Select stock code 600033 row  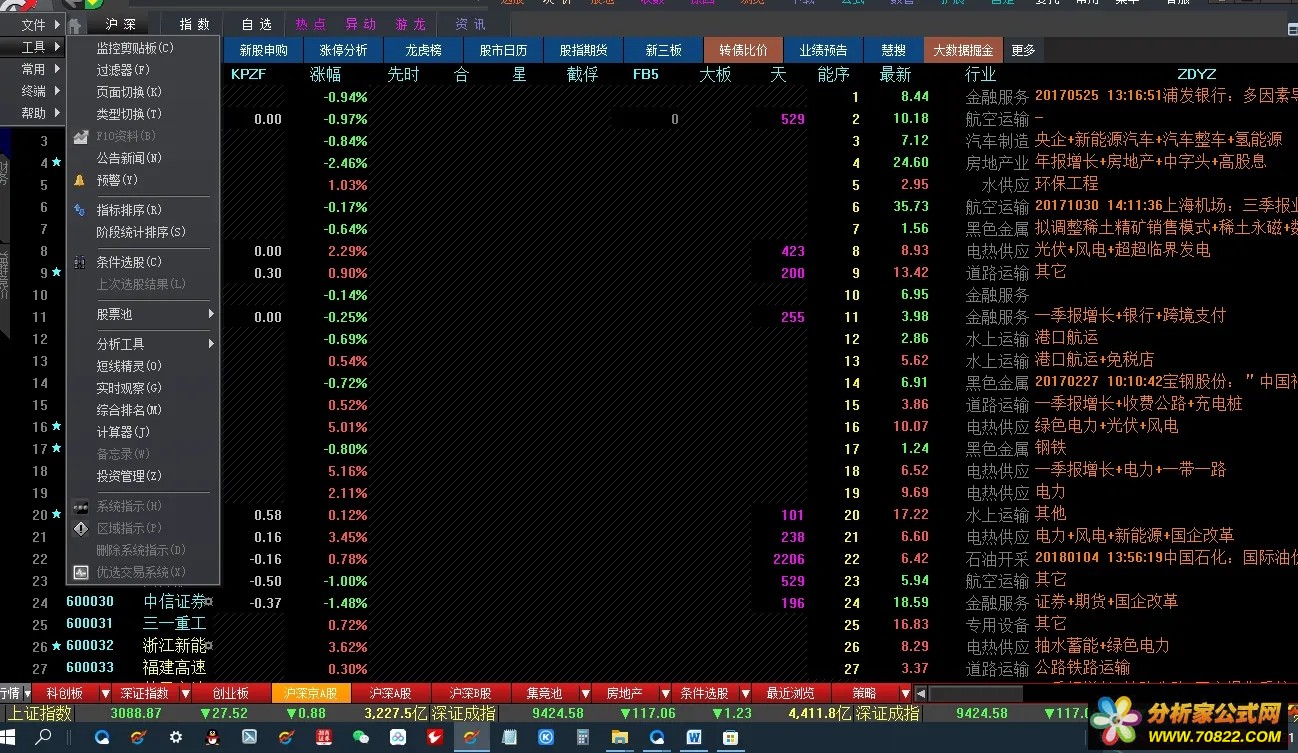90,668
